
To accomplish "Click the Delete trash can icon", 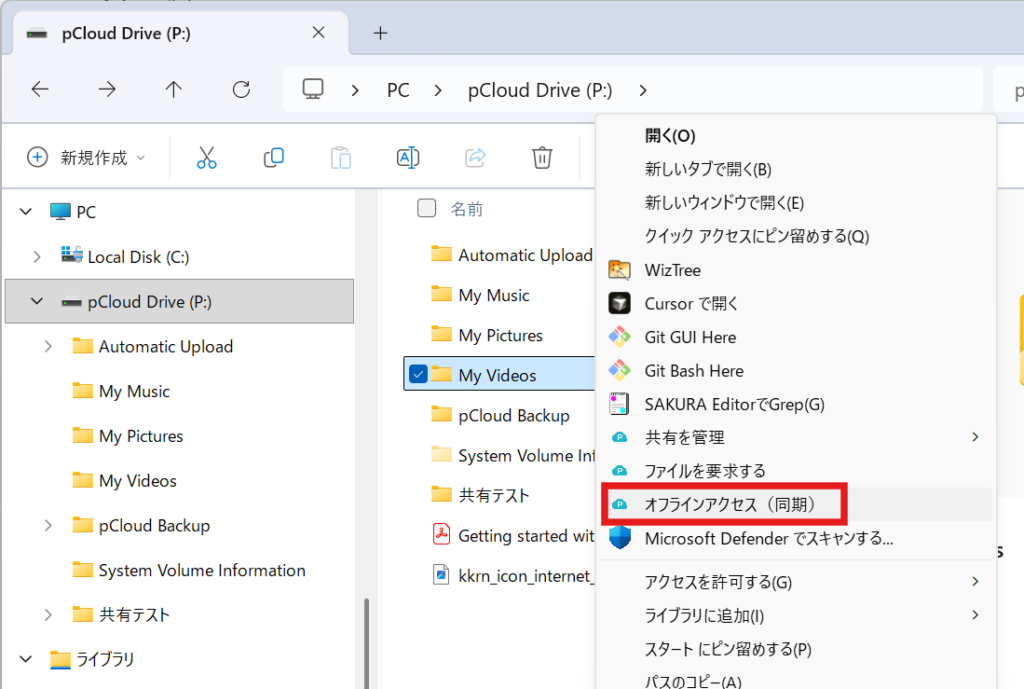I will coord(542,157).
